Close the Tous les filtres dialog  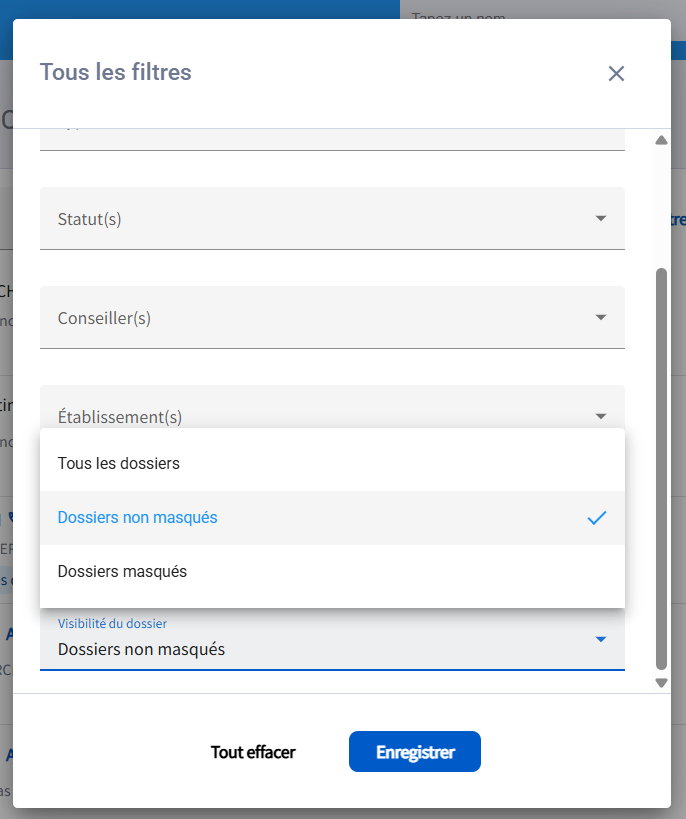616,73
